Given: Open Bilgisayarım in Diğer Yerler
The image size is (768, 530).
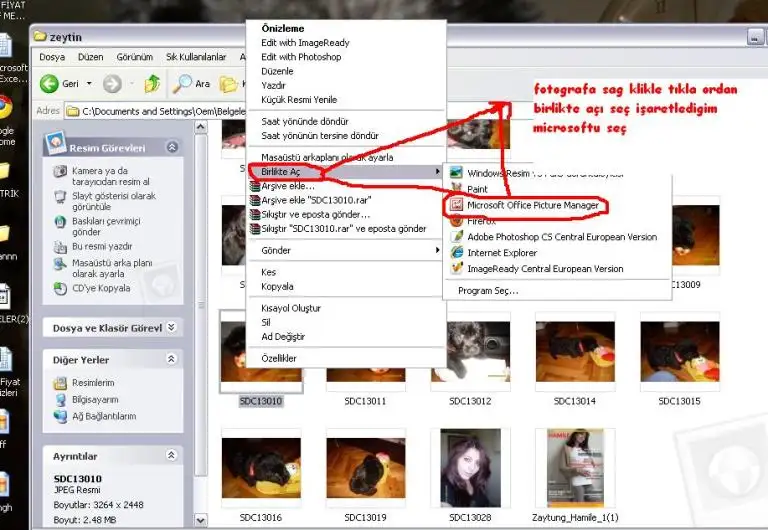Looking at the screenshot, I should [95, 399].
